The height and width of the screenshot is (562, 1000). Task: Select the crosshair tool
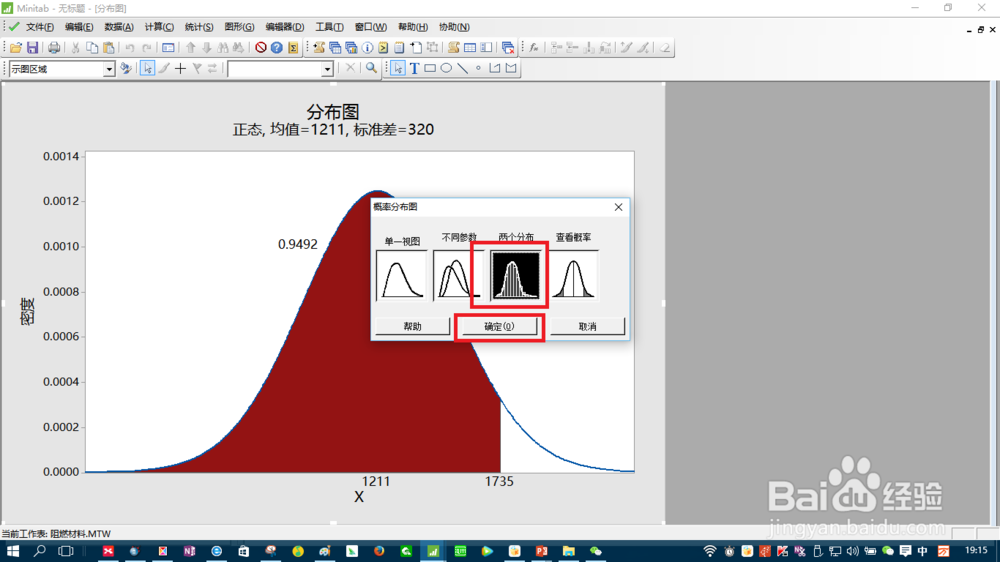click(x=180, y=68)
